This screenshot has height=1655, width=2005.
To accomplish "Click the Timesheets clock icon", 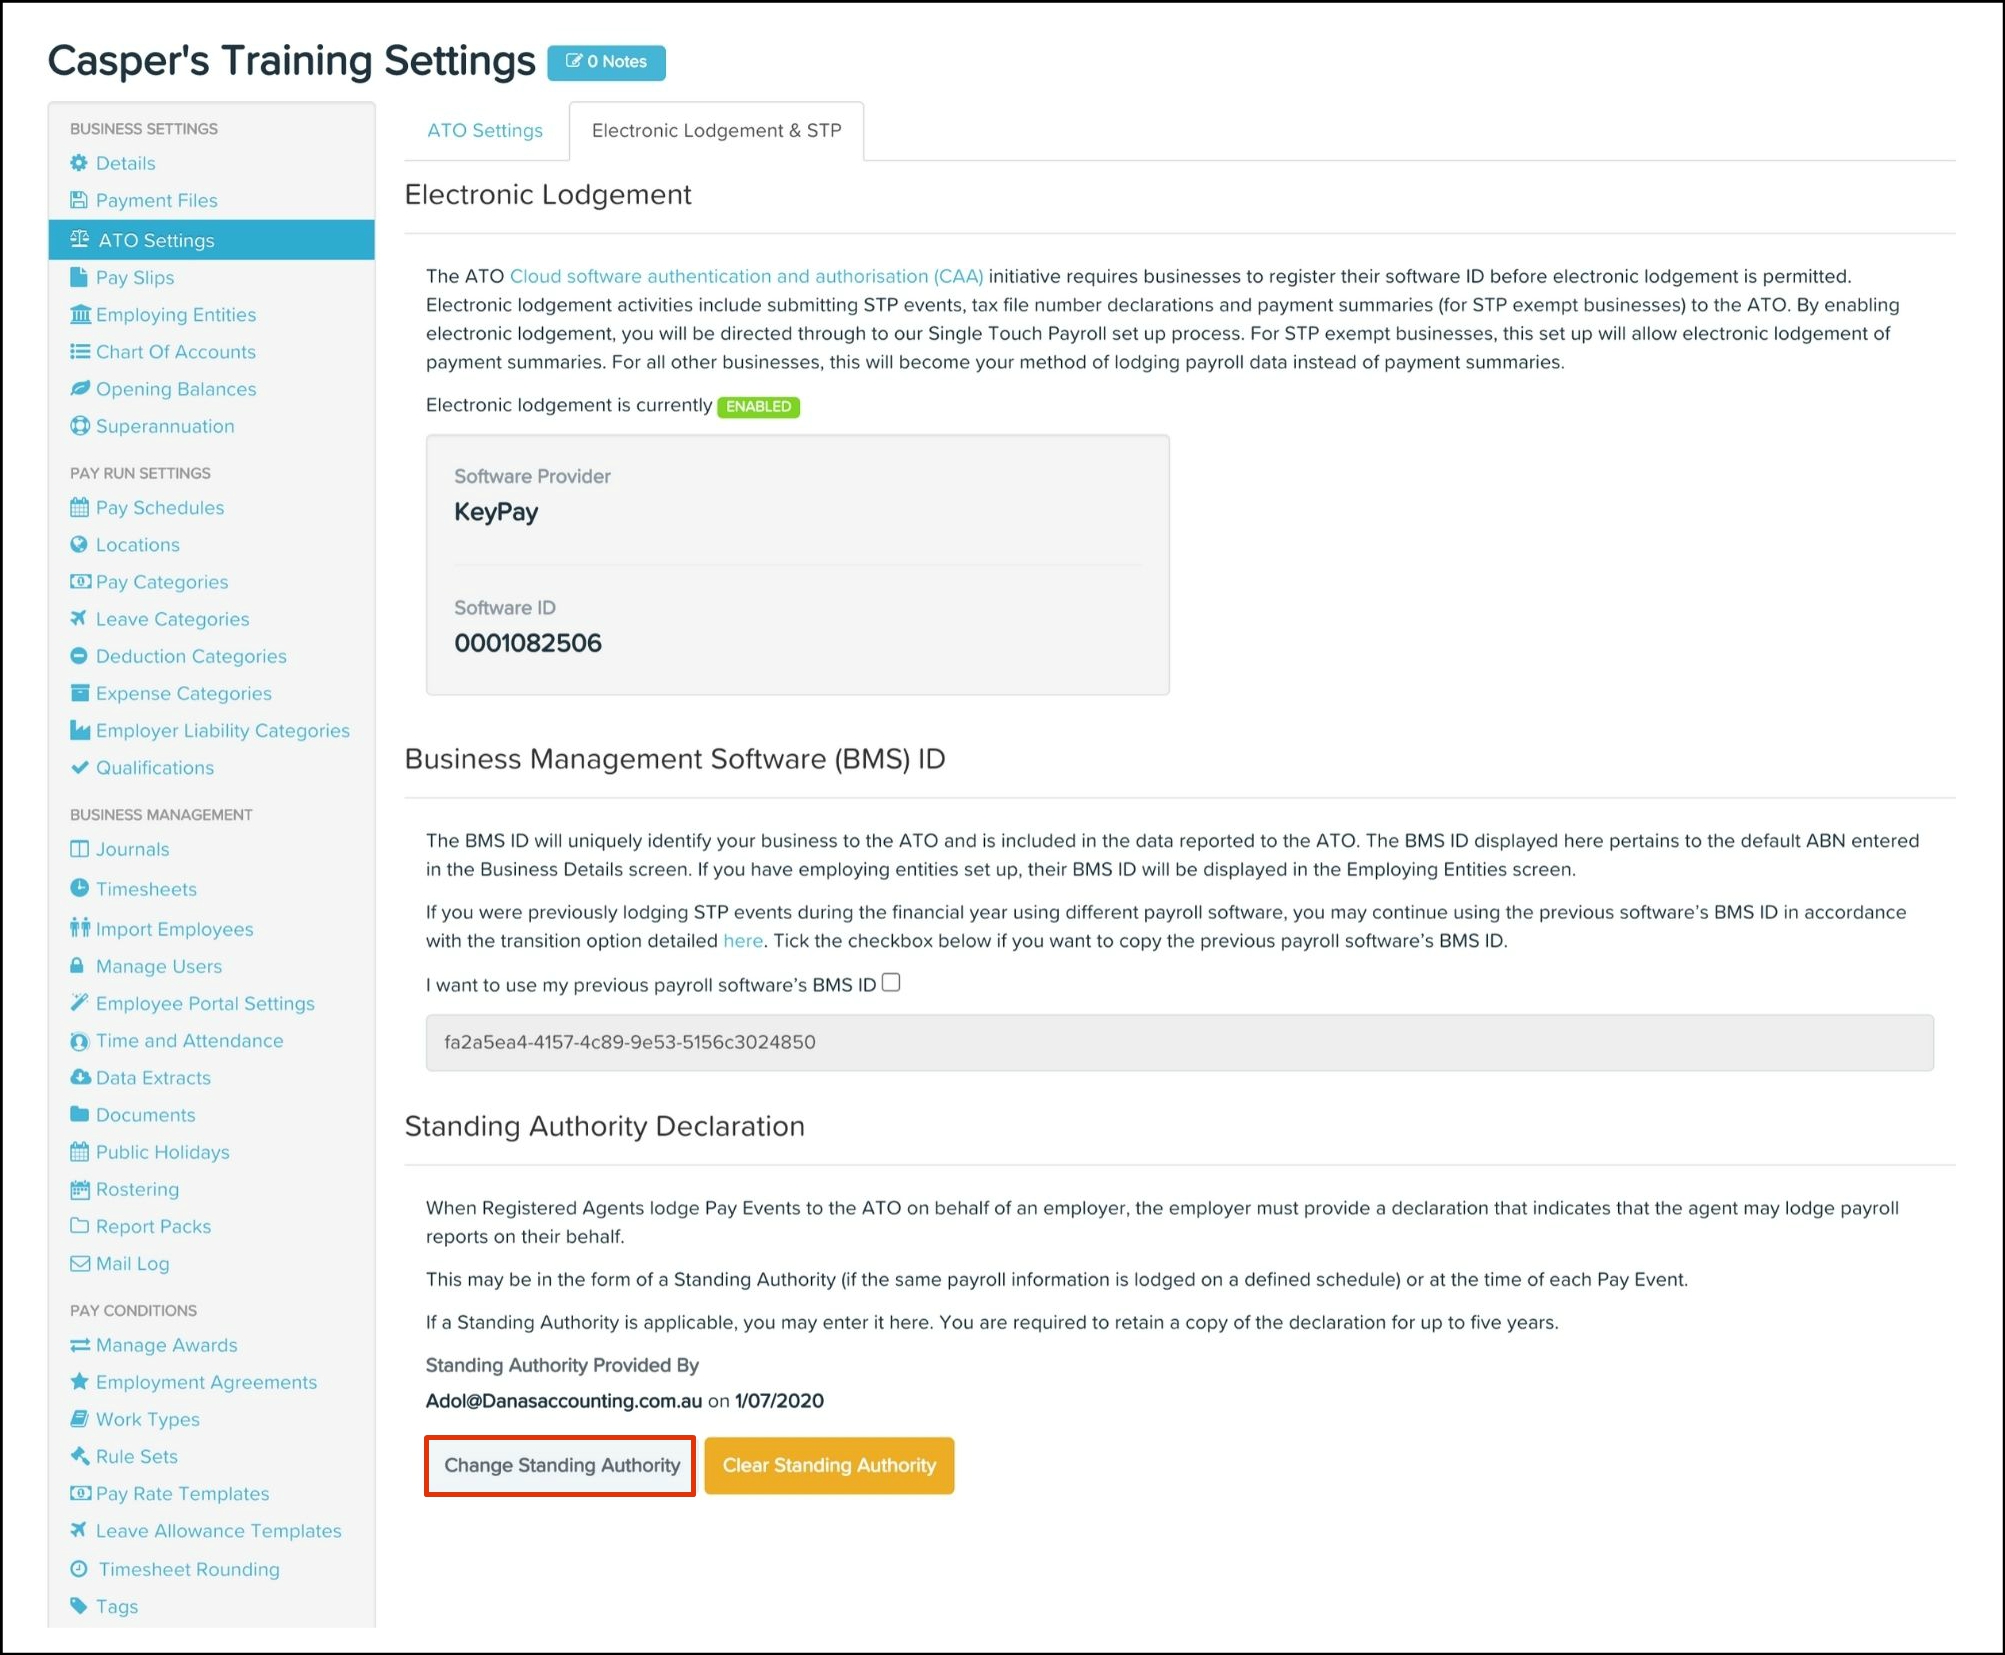I will pos(79,888).
